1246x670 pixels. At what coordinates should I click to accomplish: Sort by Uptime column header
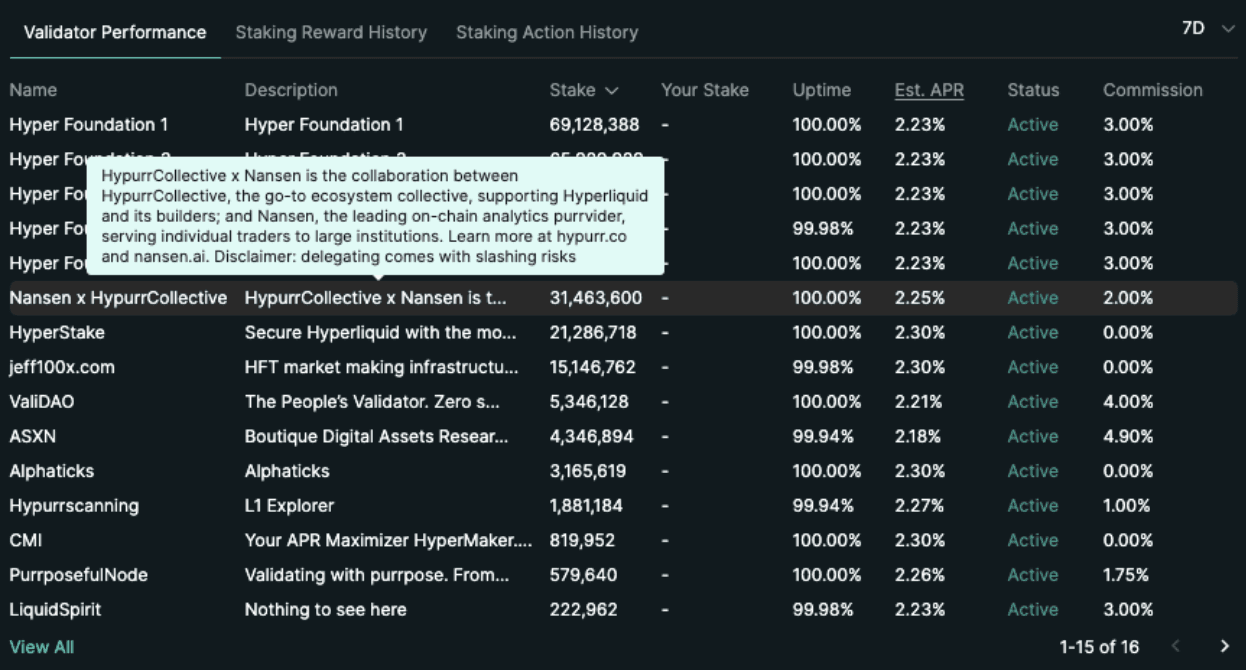coord(821,90)
